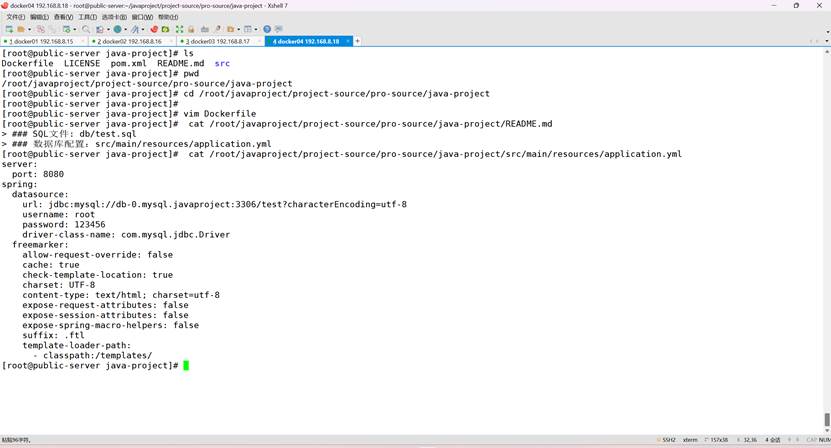Click the 4 会话 sessions status entry
The height and width of the screenshot is (448, 831).
point(773,440)
